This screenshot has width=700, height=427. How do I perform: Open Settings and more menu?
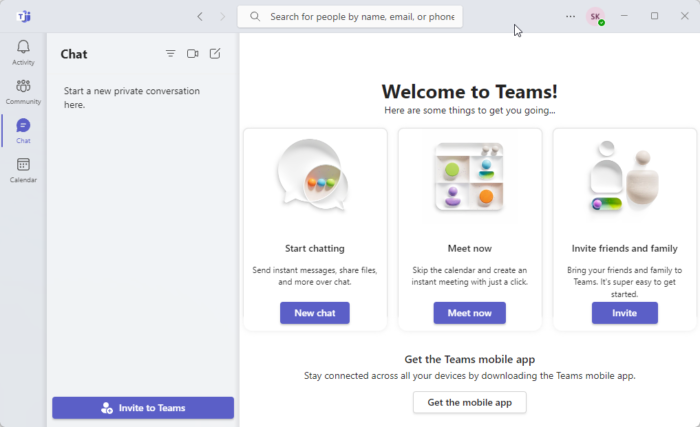(571, 16)
